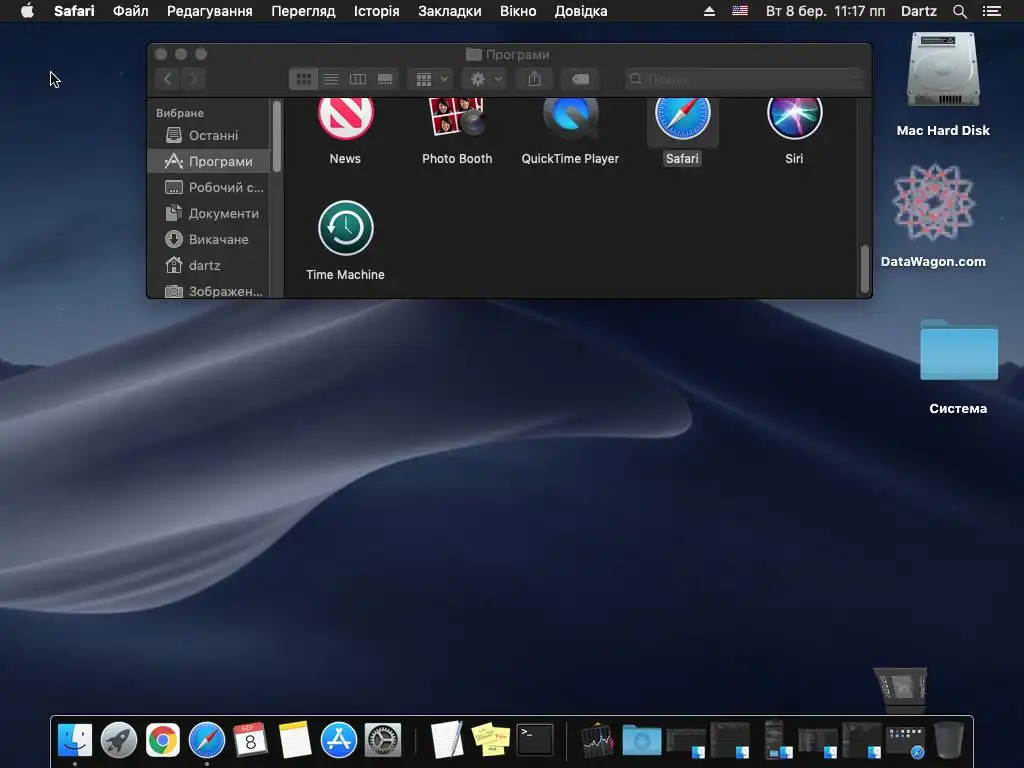Open Finder from the Dock

point(75,740)
